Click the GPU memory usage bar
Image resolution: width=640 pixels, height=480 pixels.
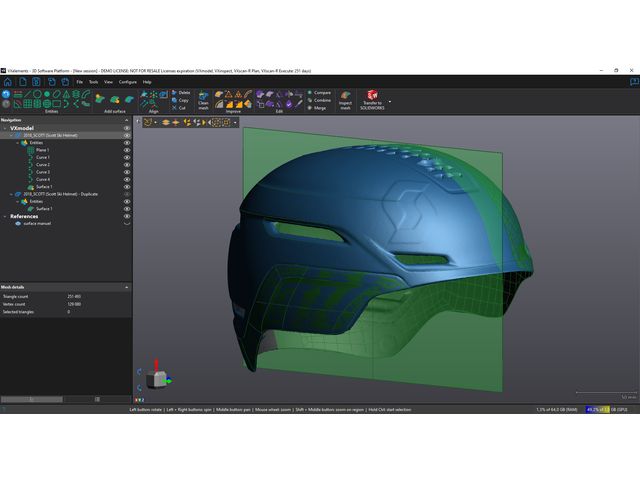pyautogui.click(x=602, y=409)
